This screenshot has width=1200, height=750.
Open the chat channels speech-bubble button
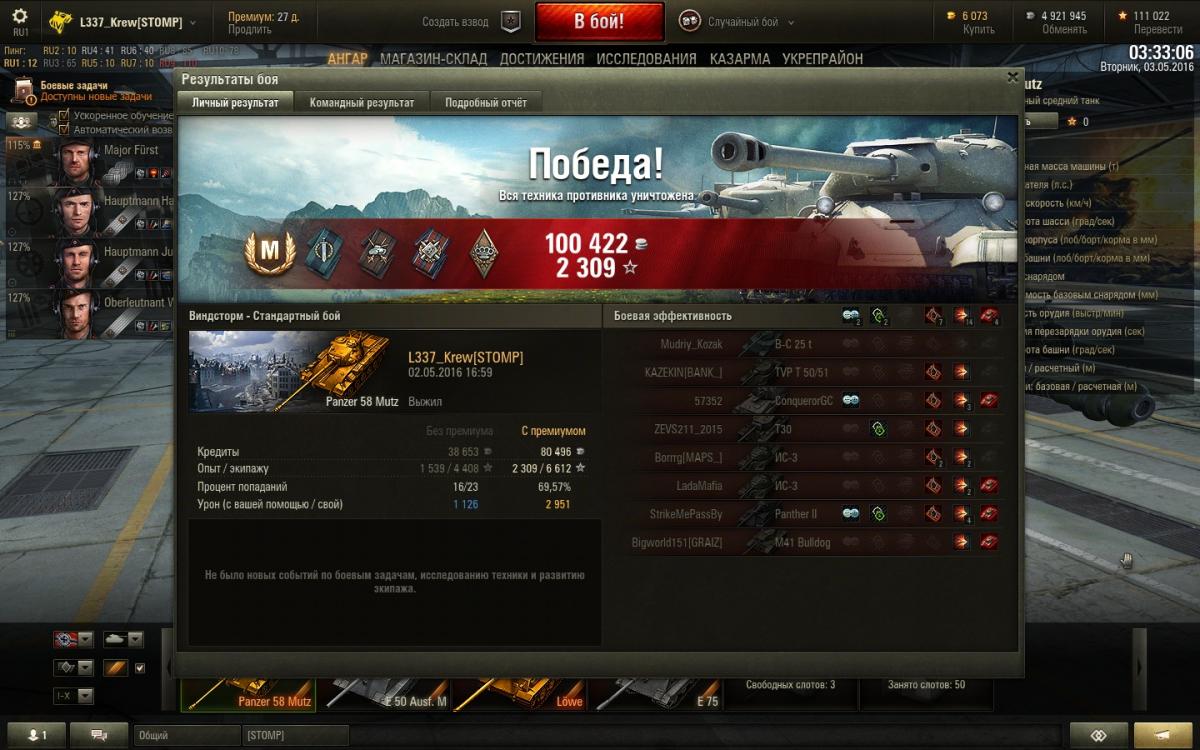click(99, 735)
